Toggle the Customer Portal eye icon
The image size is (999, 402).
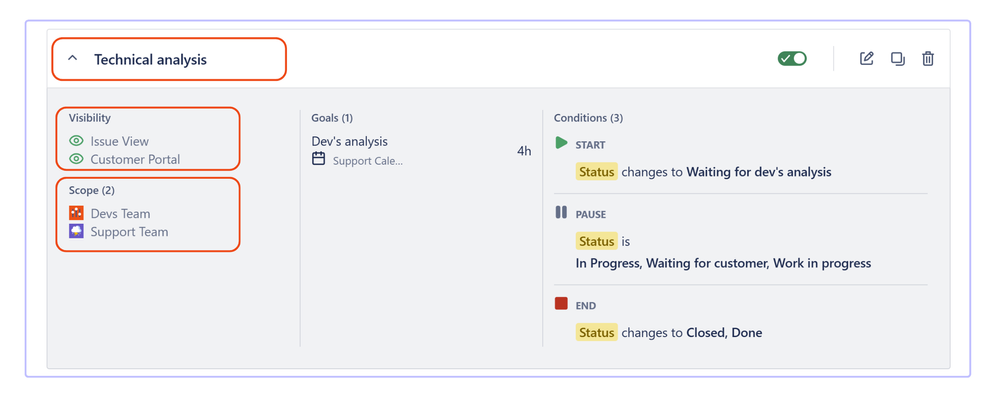pos(76,159)
